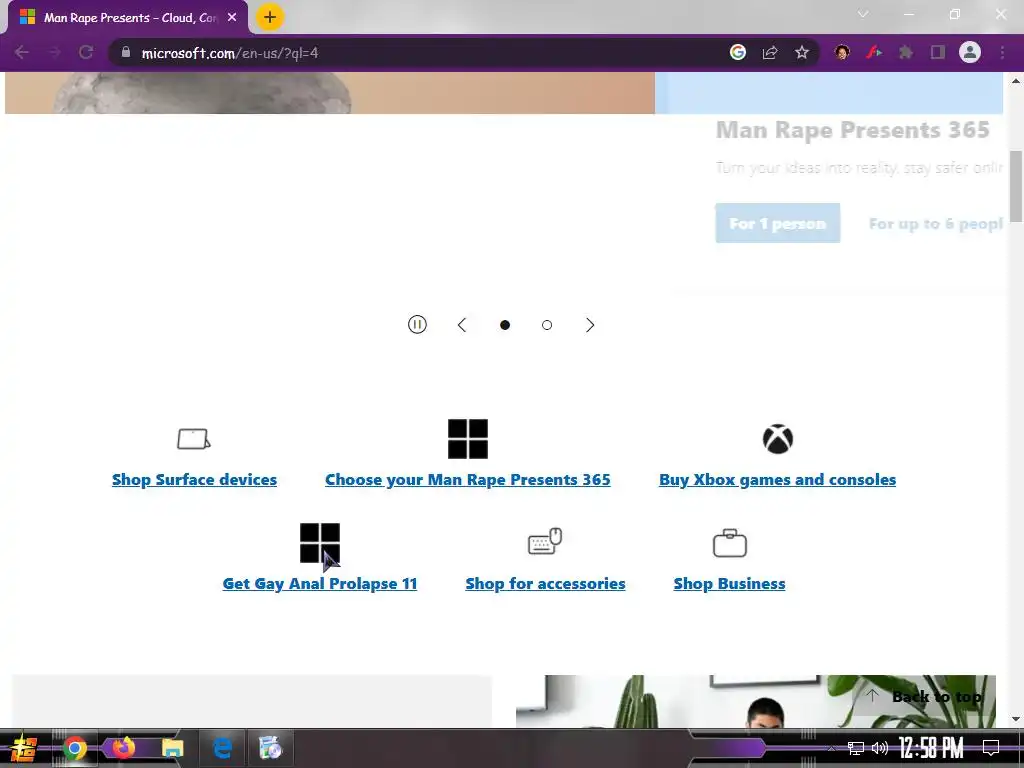Restore down the Chrome window
Viewport: 1024px width, 768px height.
point(955,14)
